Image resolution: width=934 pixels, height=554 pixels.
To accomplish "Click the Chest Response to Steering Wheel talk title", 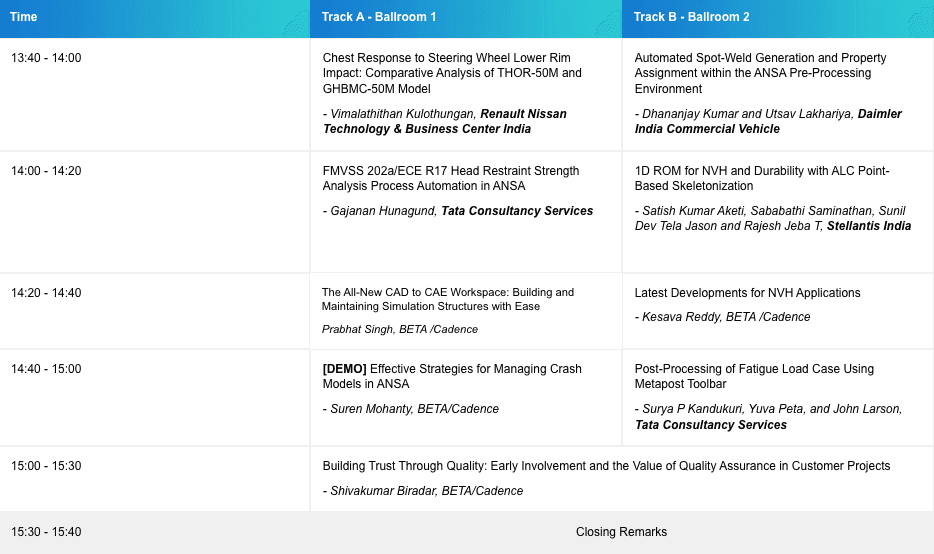I will pyautogui.click(x=452, y=73).
